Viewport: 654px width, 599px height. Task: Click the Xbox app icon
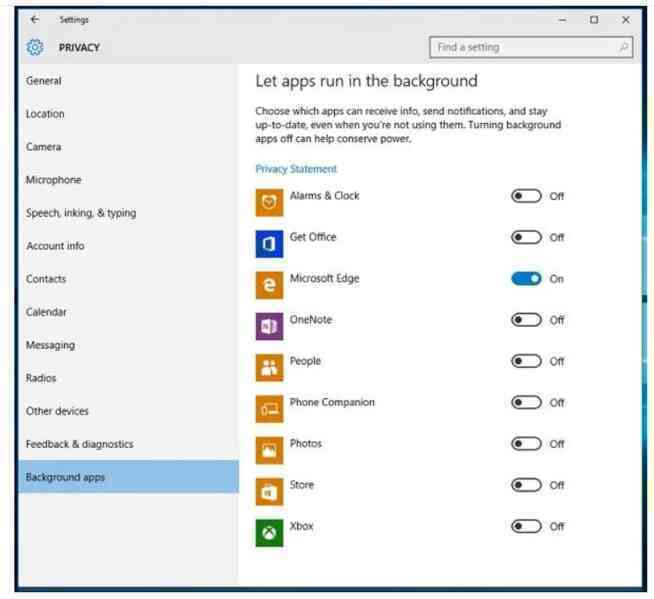tap(269, 533)
